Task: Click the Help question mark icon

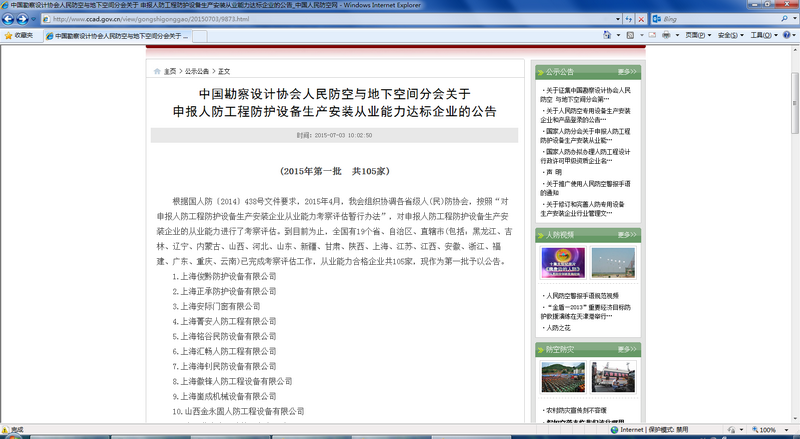Action: coord(786,35)
